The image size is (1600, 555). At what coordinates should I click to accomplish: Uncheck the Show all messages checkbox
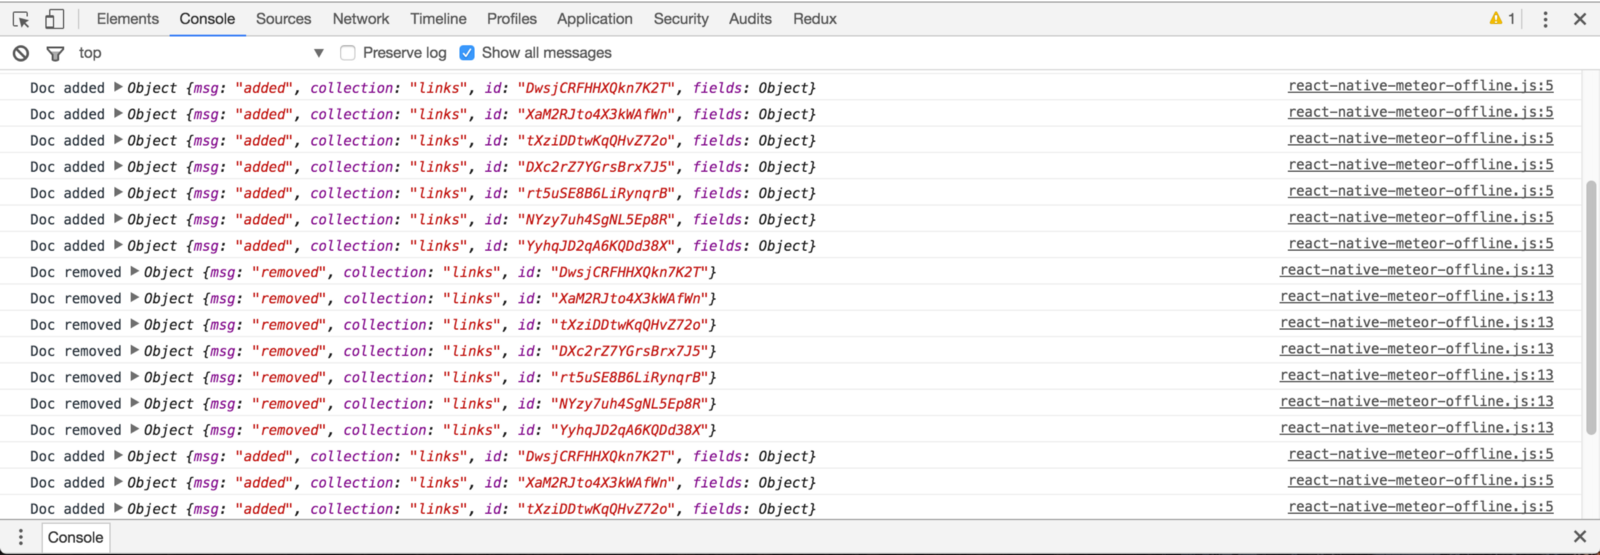467,53
